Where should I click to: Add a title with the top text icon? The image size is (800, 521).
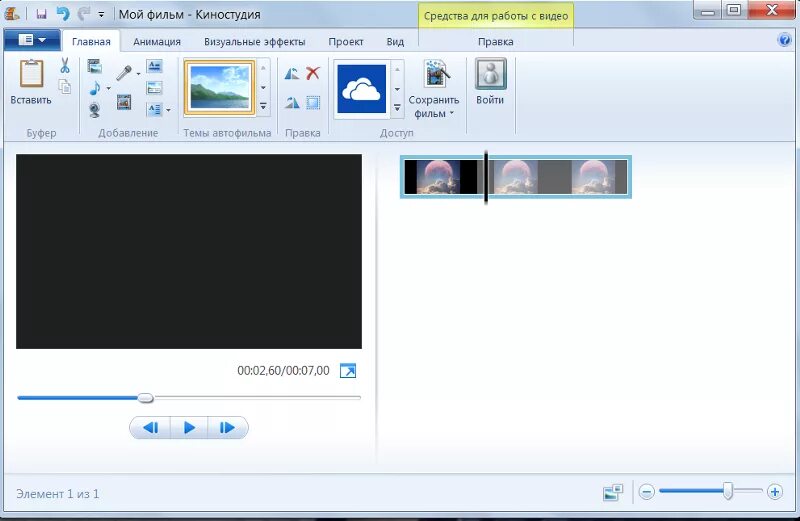pos(154,66)
